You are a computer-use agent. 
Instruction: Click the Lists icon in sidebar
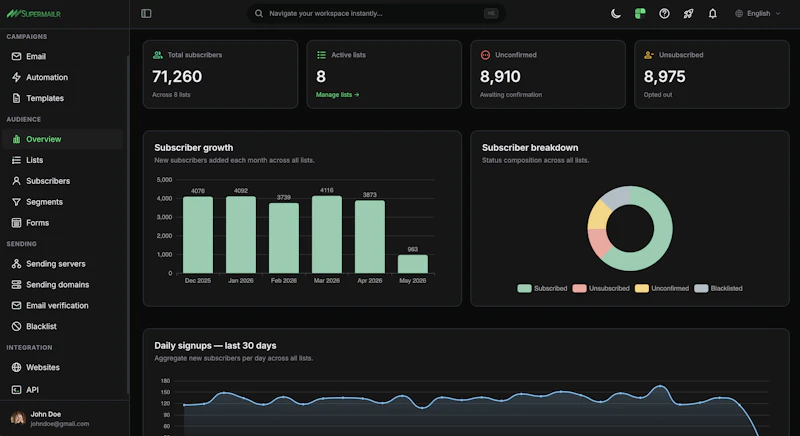pyautogui.click(x=16, y=160)
